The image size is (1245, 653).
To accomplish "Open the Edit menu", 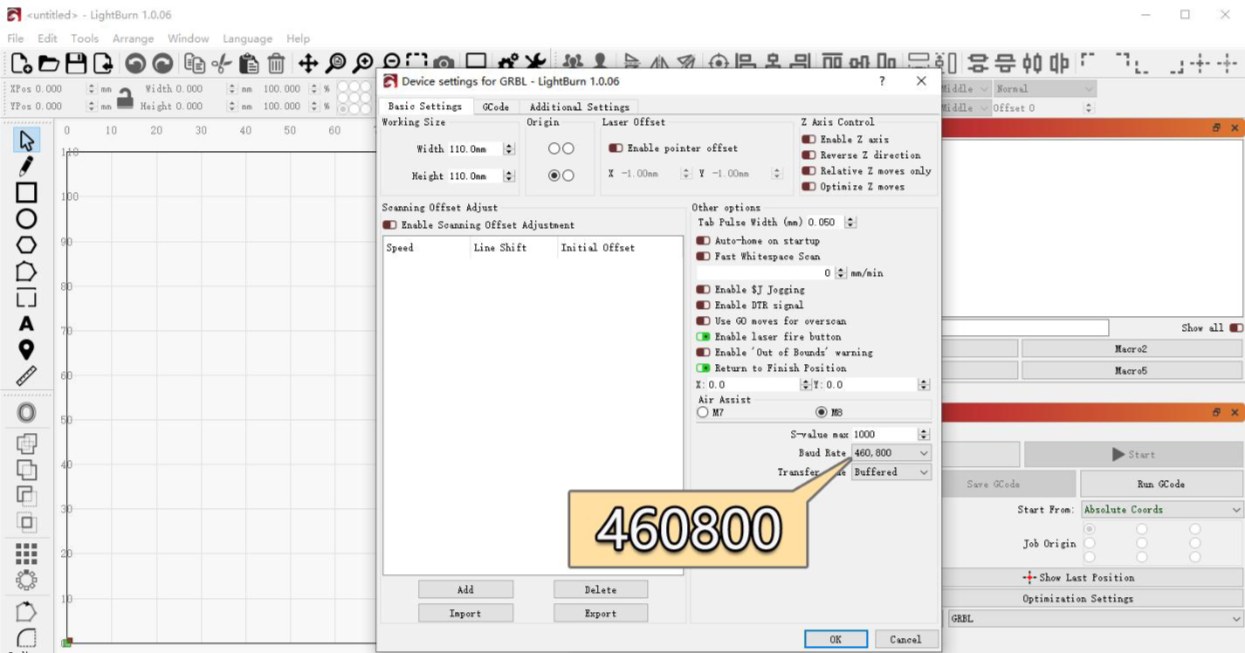I will pyautogui.click(x=47, y=38).
